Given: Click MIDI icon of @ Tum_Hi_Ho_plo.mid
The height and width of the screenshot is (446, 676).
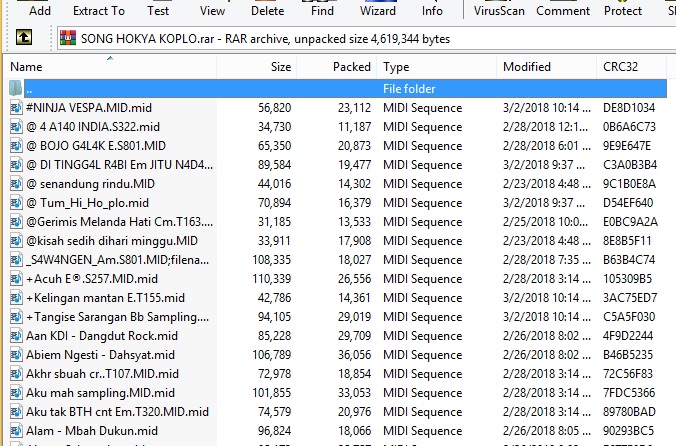Looking at the screenshot, I should point(16,203).
